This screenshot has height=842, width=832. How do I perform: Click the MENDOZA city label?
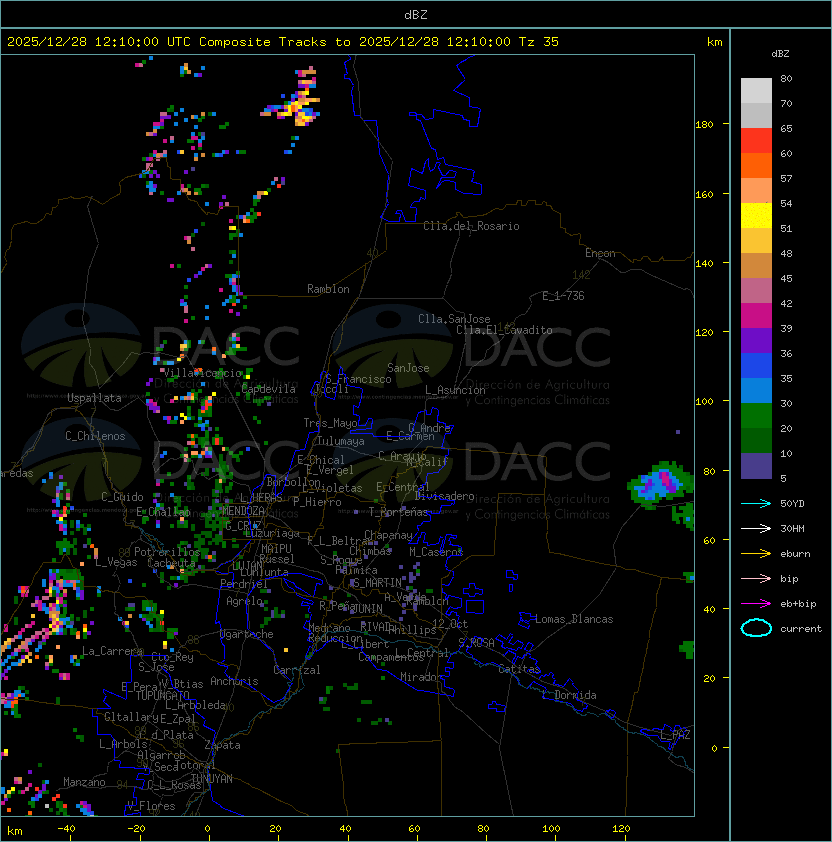243,510
